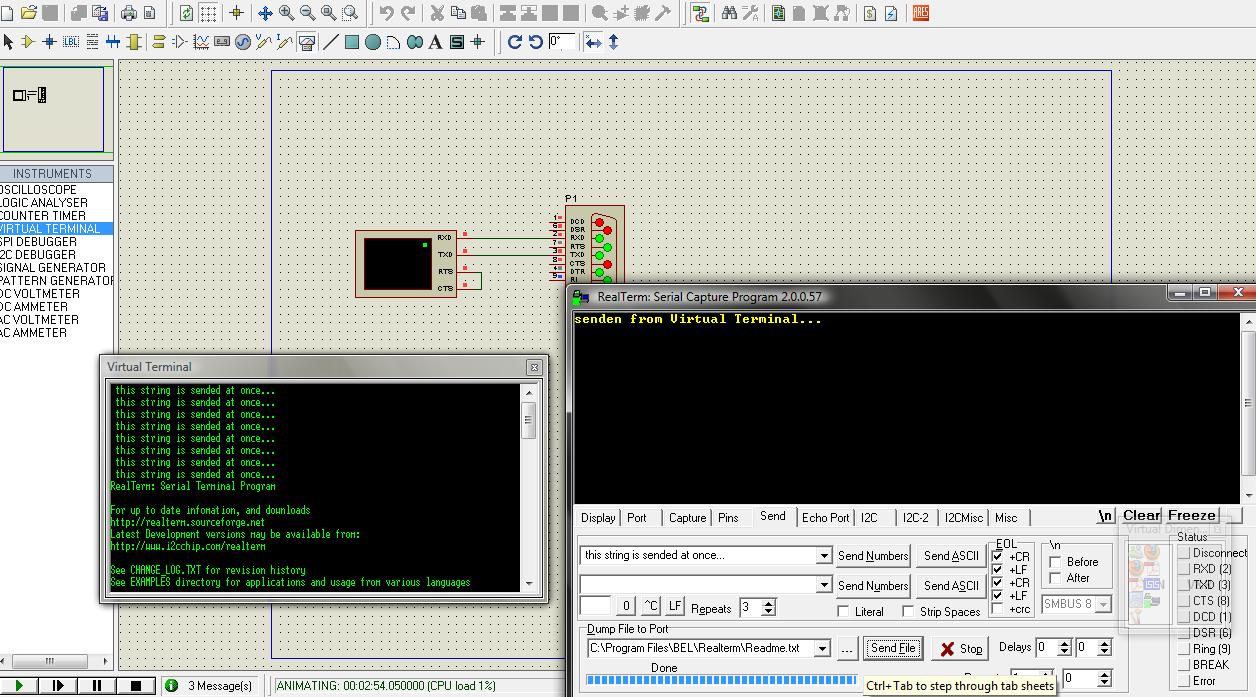This screenshot has height=697, width=1256.
Task: Open the Capture tab in RealTerm
Action: (x=687, y=517)
